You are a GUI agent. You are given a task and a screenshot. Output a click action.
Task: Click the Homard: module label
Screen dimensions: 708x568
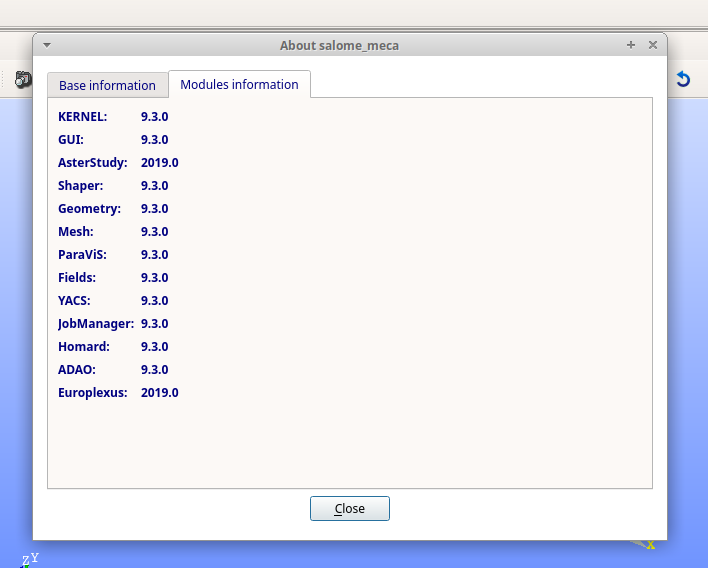coord(84,347)
